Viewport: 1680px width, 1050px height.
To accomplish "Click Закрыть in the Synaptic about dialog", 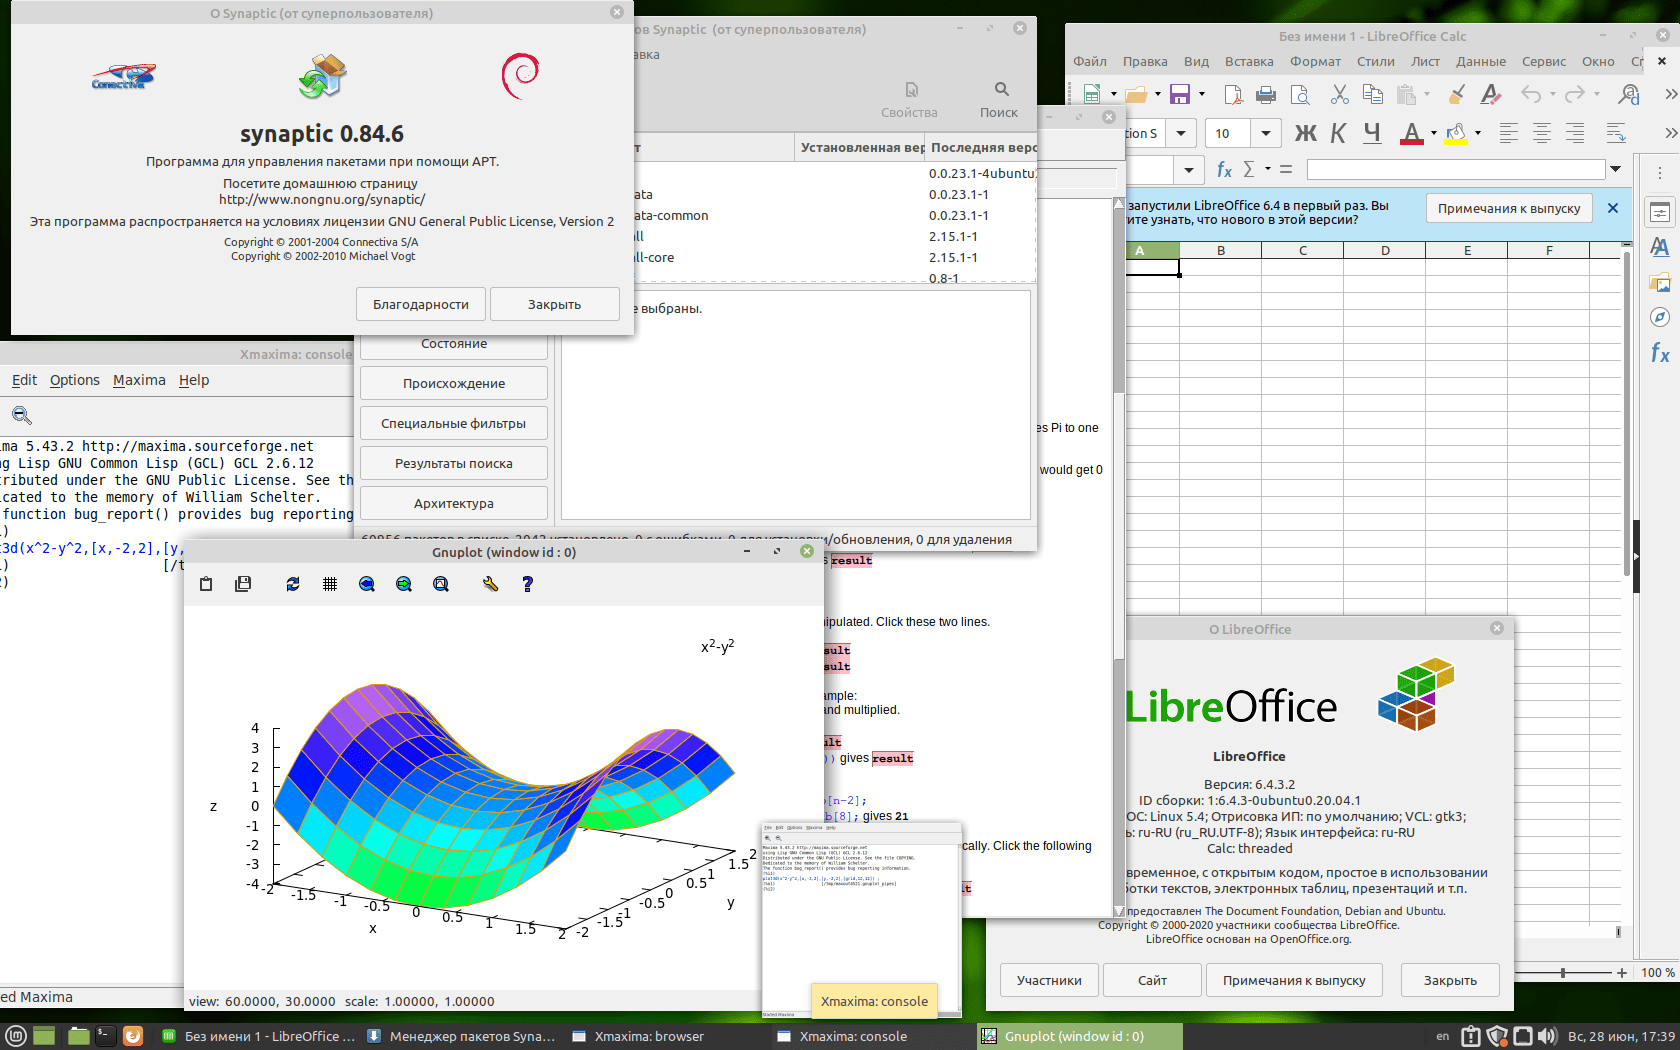I will pyautogui.click(x=555, y=304).
